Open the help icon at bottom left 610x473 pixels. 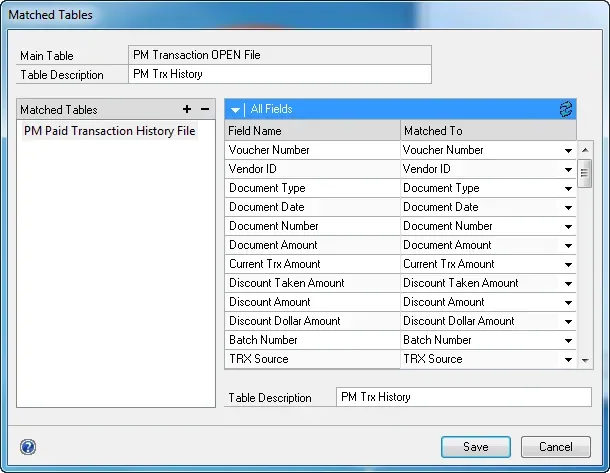point(28,447)
